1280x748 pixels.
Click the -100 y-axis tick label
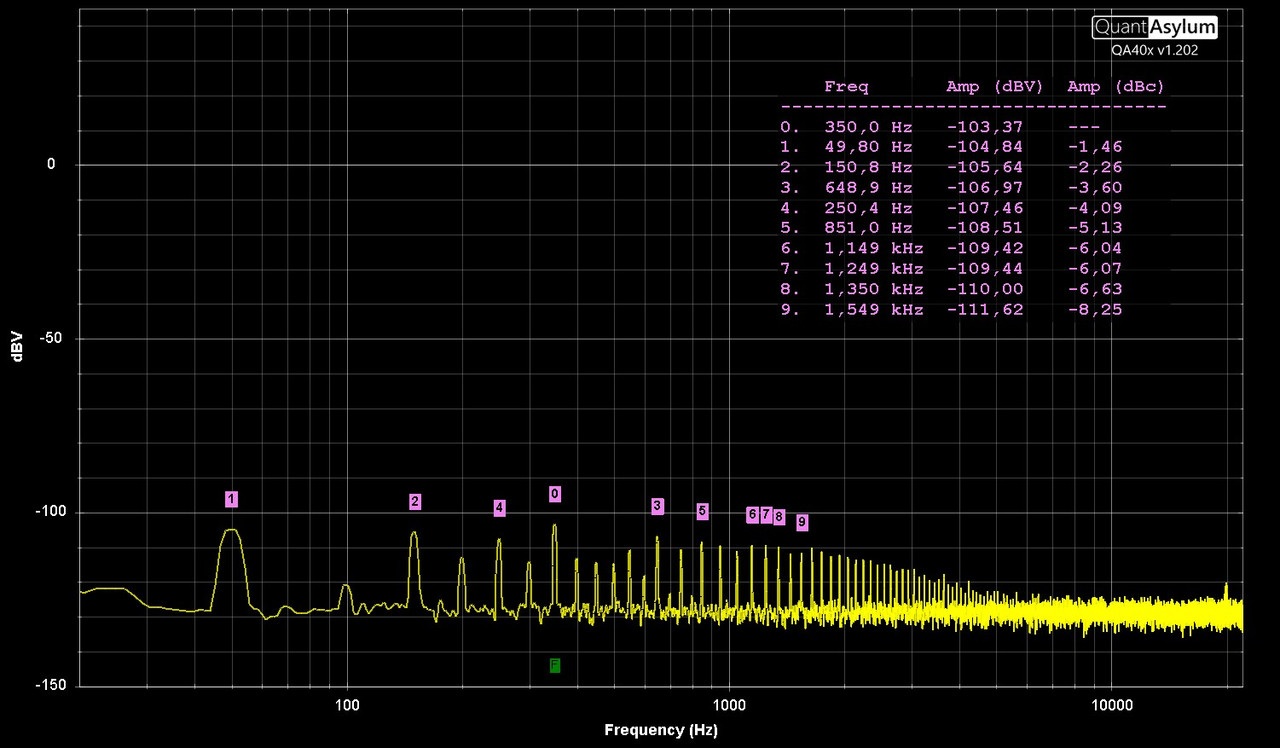click(52, 512)
